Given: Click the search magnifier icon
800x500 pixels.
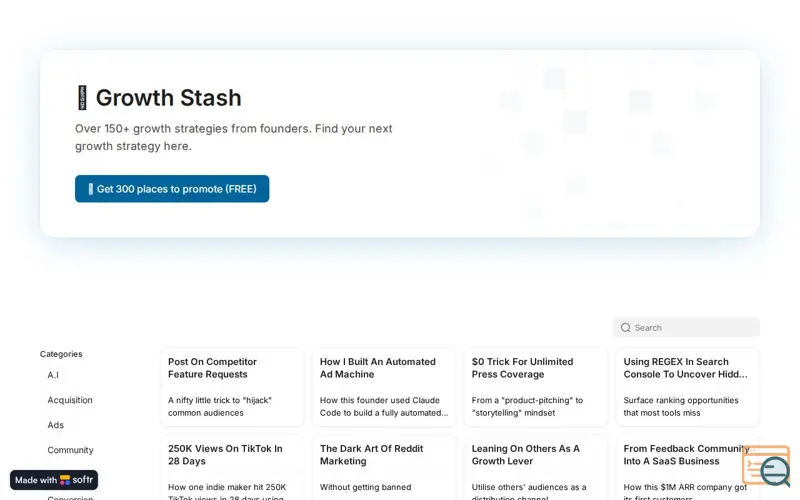Looking at the screenshot, I should [625, 328].
